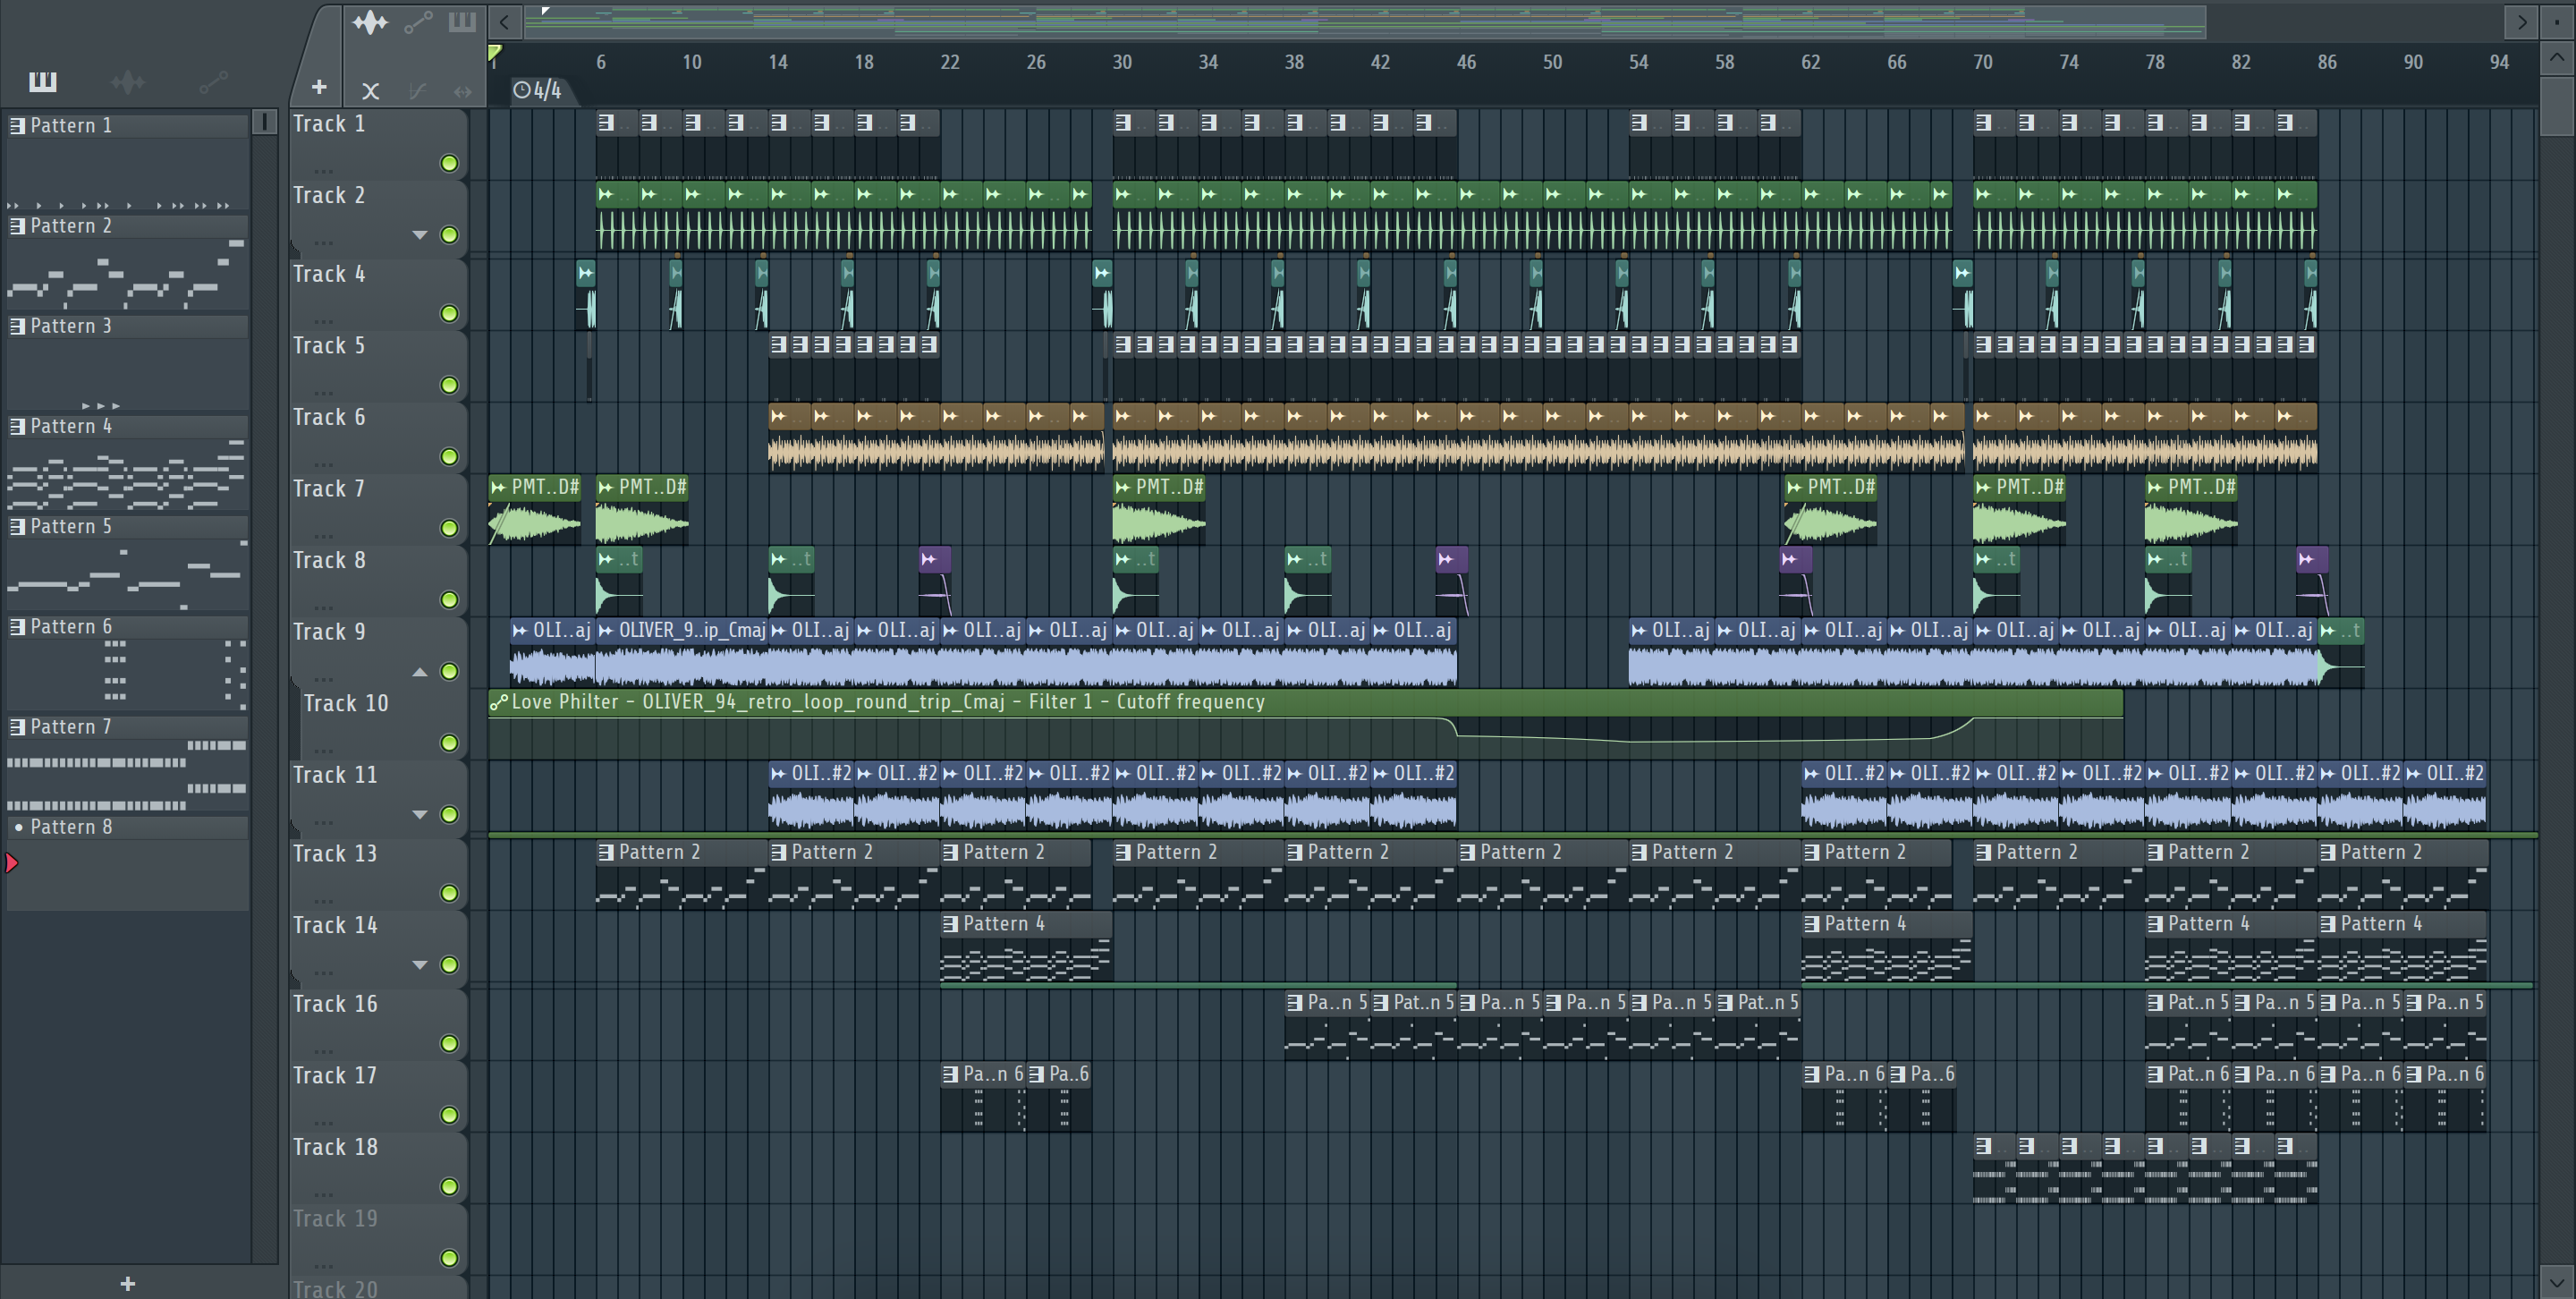
Task: Click the red arrow marker below Pattern 8
Action: point(12,863)
